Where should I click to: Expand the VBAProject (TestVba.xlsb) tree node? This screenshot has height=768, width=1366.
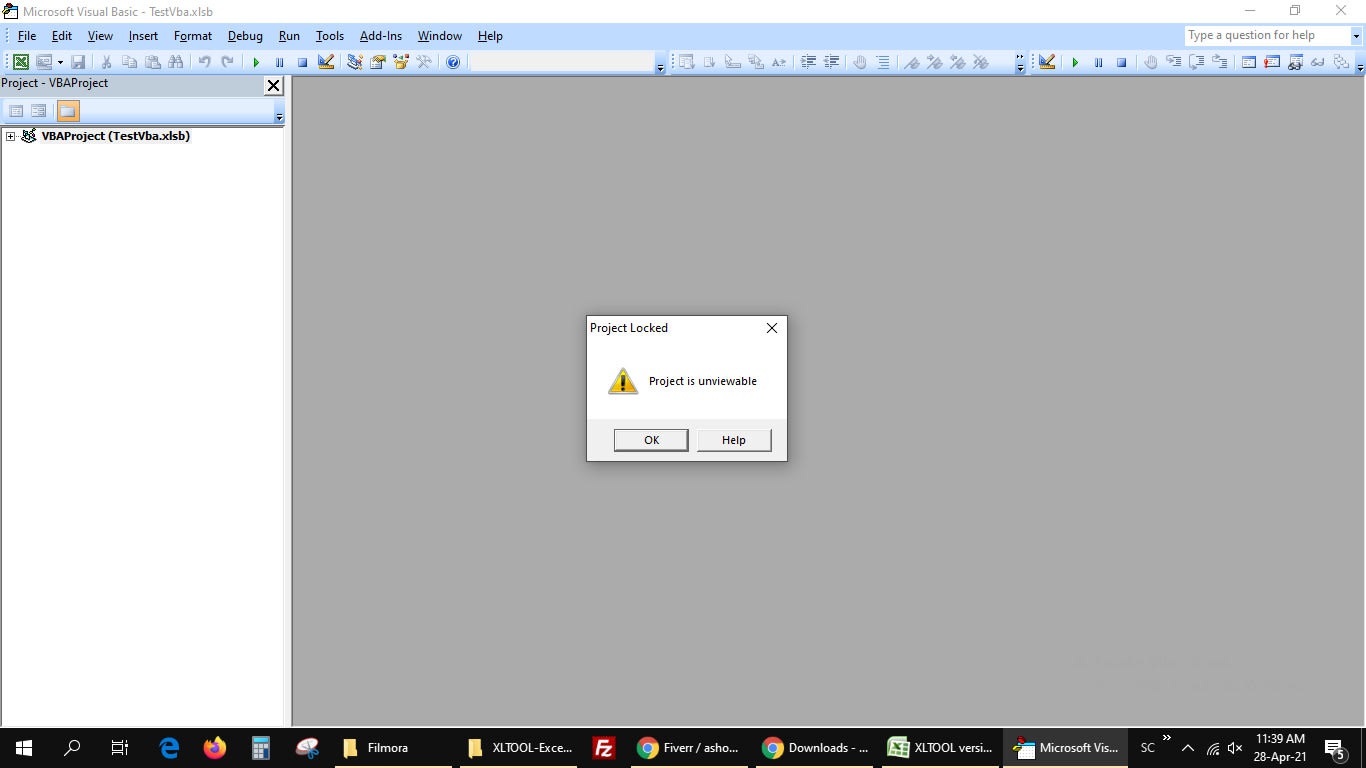click(10, 136)
